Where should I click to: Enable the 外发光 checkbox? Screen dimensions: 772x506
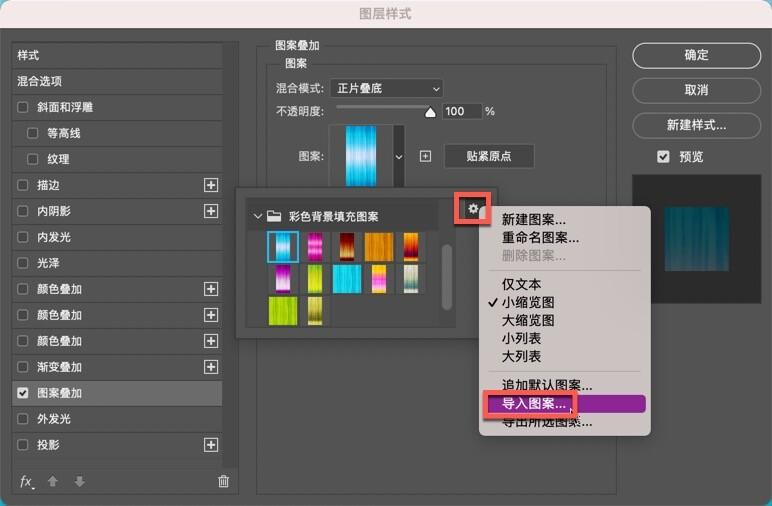[x=23, y=419]
